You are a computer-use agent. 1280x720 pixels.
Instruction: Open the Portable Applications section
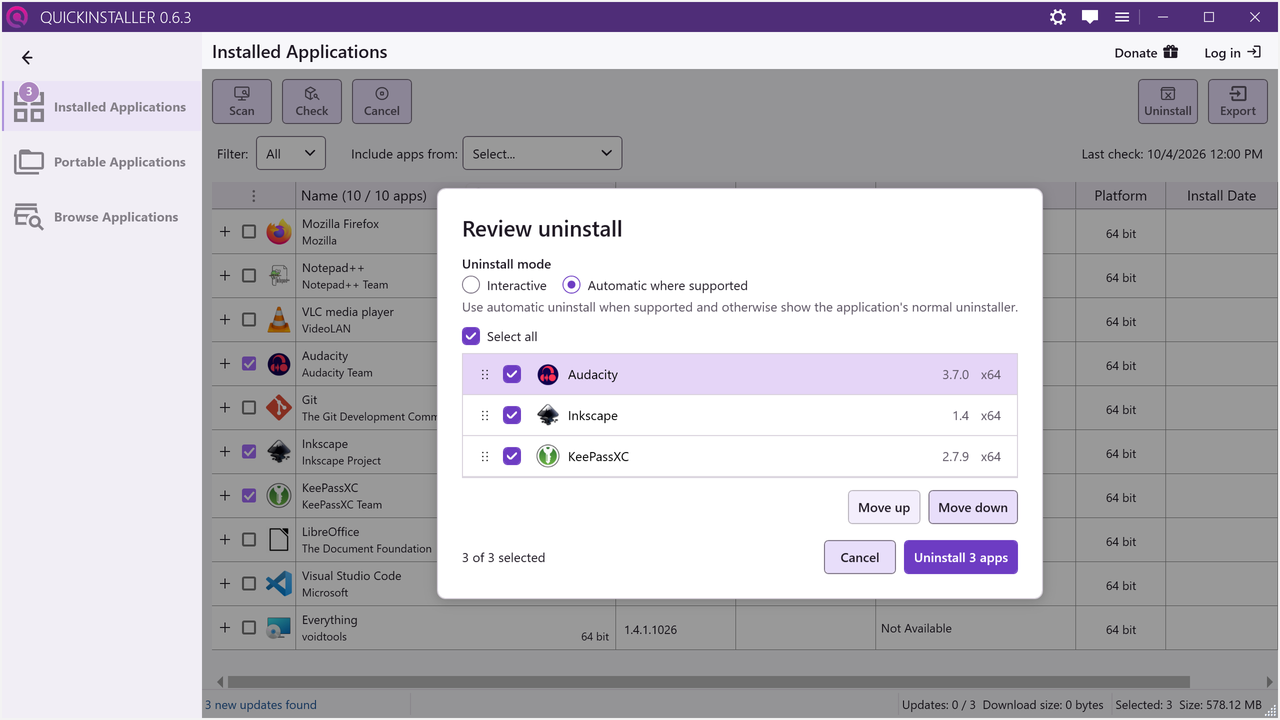[x=102, y=162]
